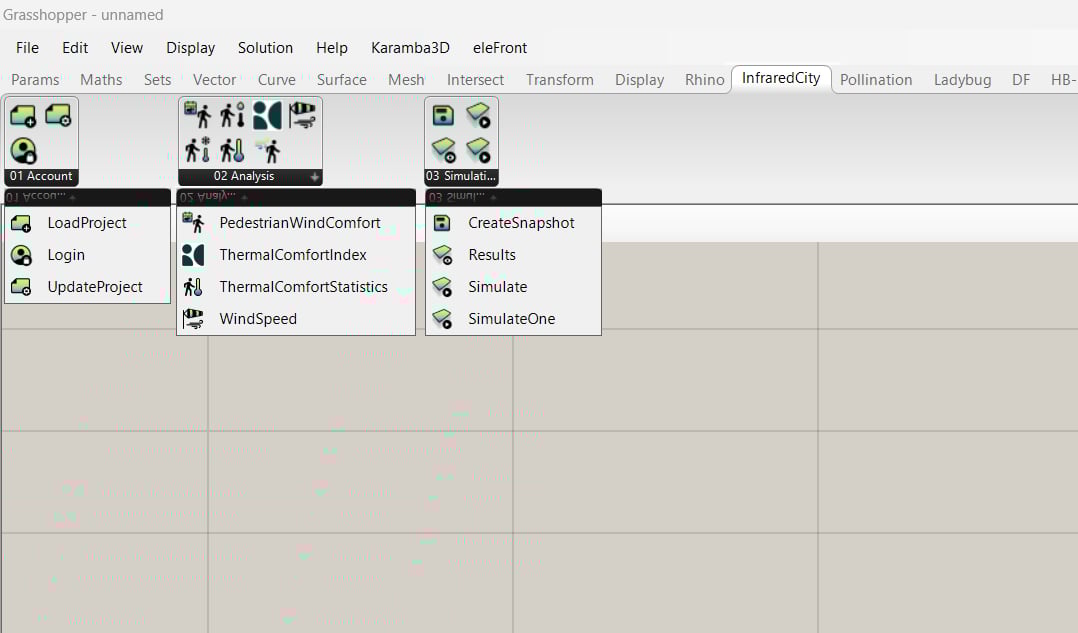This screenshot has width=1078, height=633.
Task: Click the WindSpeed windsock icon in the Analysis ribbon panel
Action: click(302, 115)
